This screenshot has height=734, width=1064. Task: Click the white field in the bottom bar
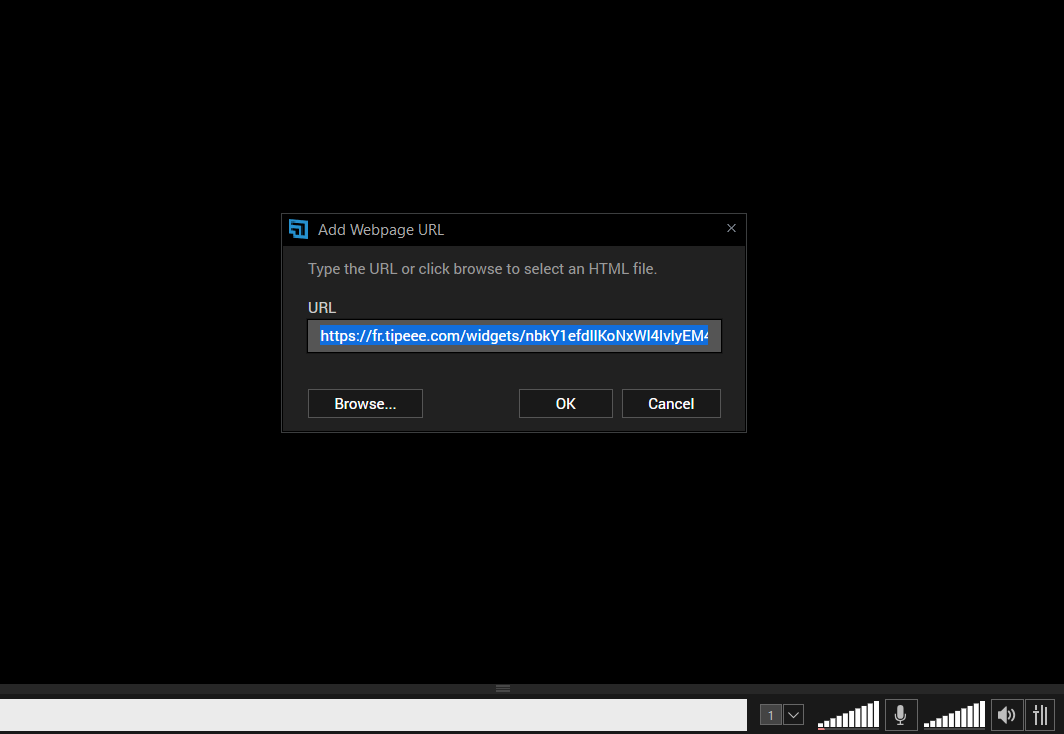(370, 715)
